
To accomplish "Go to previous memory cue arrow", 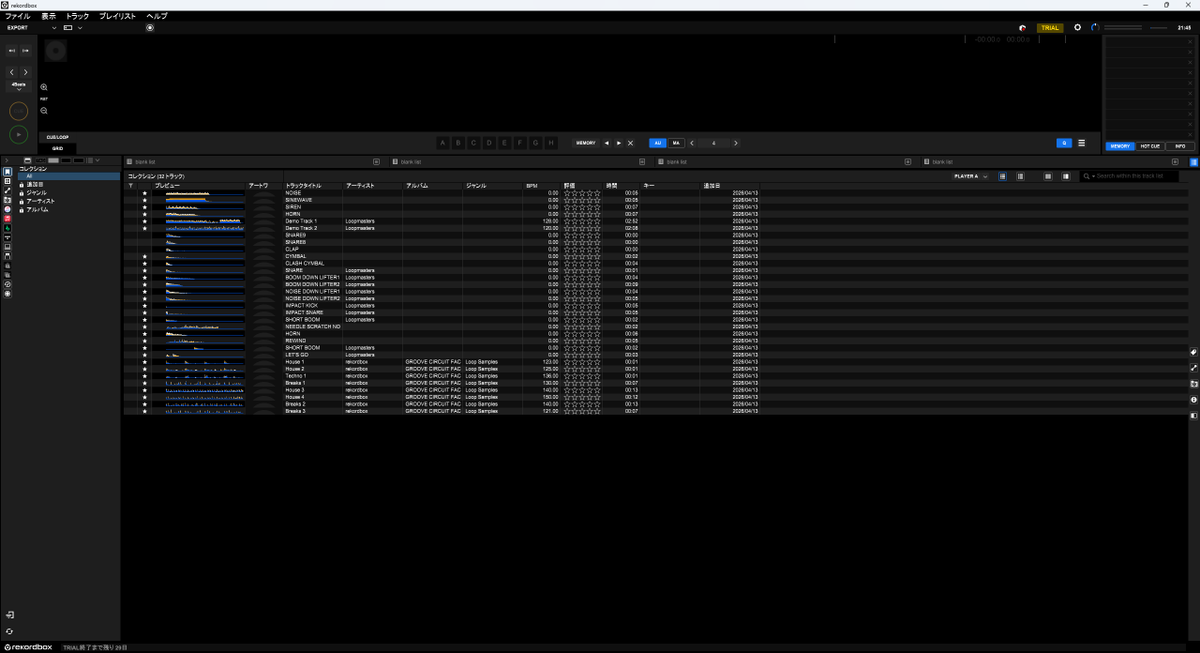I will 606,143.
